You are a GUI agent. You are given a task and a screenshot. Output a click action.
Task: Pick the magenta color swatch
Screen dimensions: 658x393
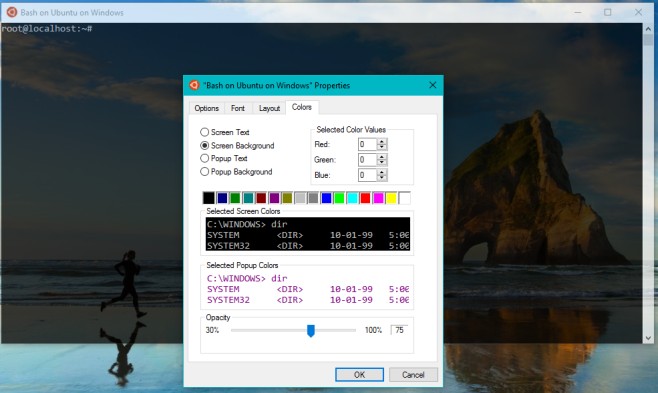[x=378, y=198]
